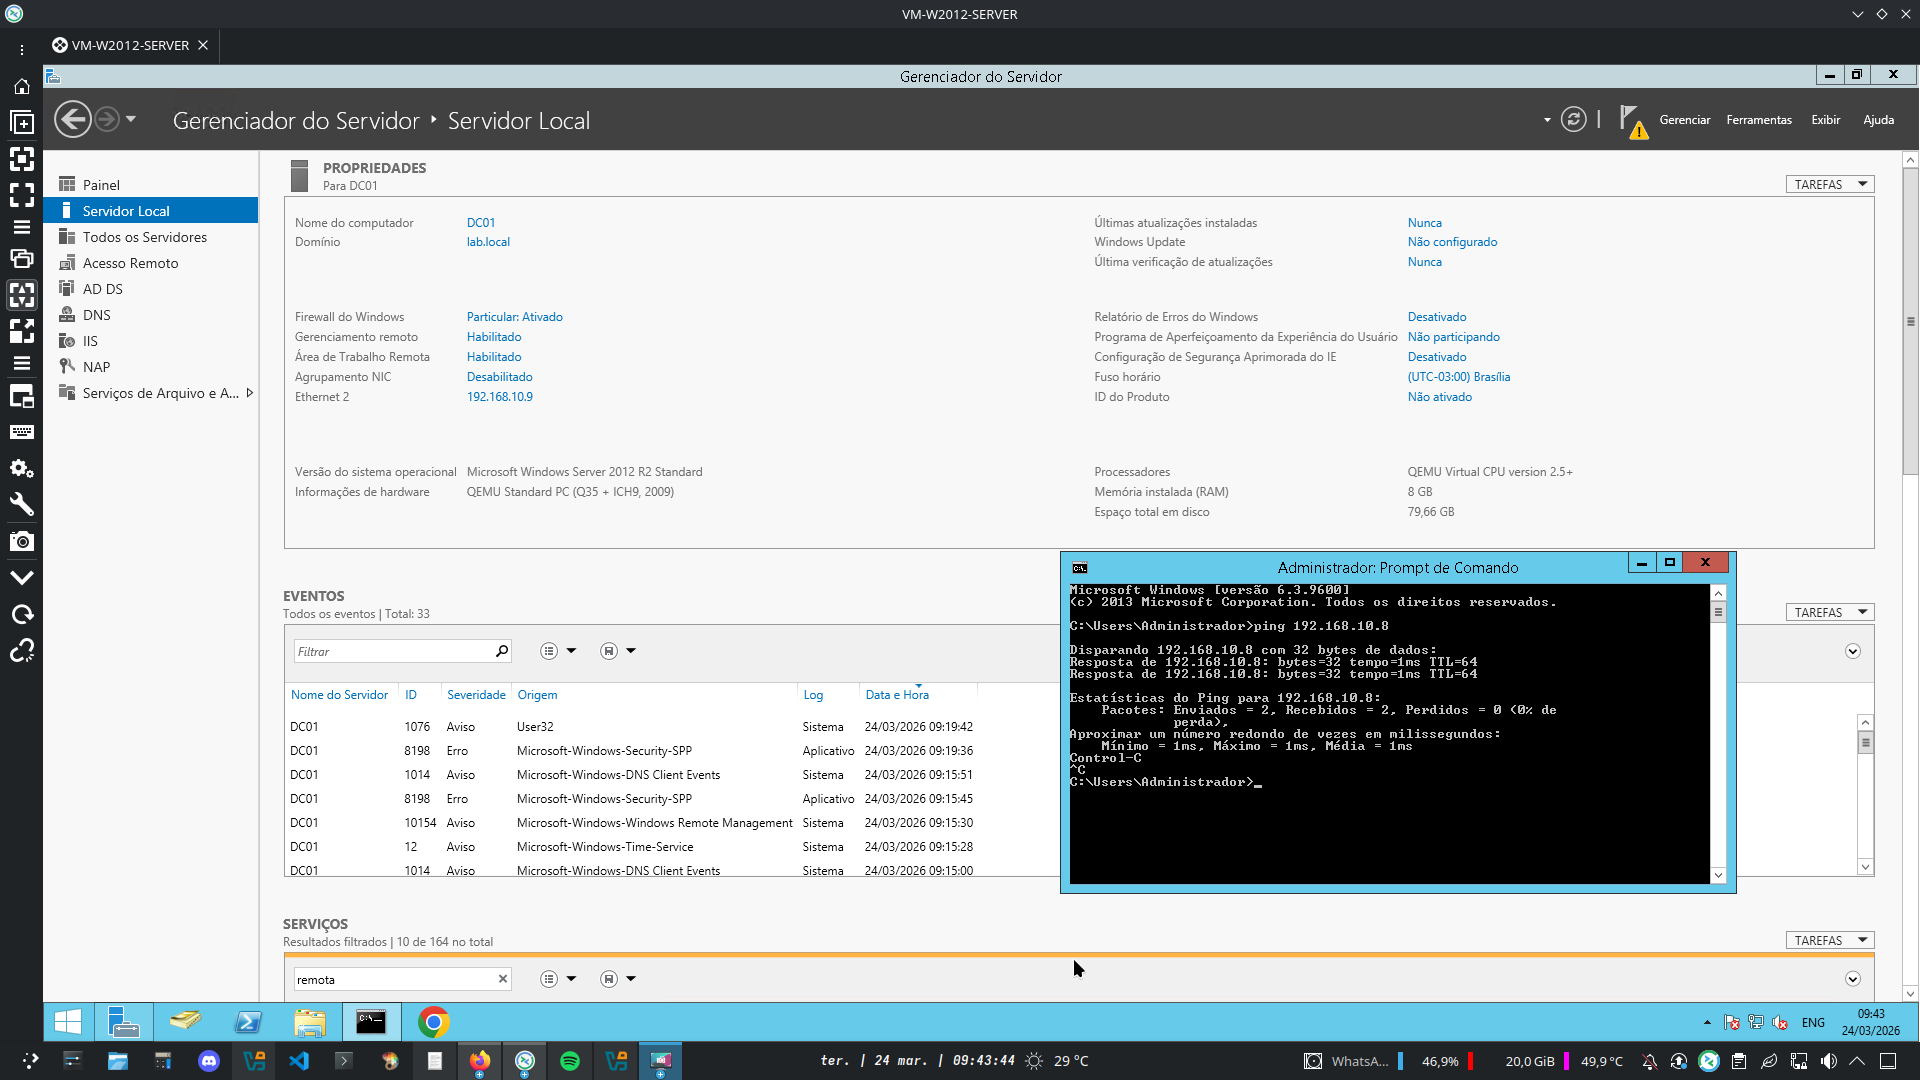Viewport: 1920px width, 1080px height.
Task: Go back in Server Manager navigation
Action: pyautogui.click(x=73, y=120)
